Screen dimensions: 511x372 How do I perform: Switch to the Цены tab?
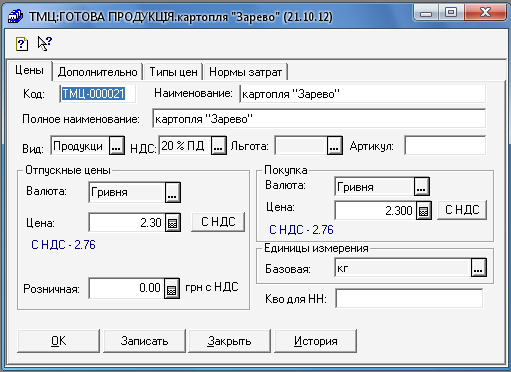pyautogui.click(x=29, y=71)
